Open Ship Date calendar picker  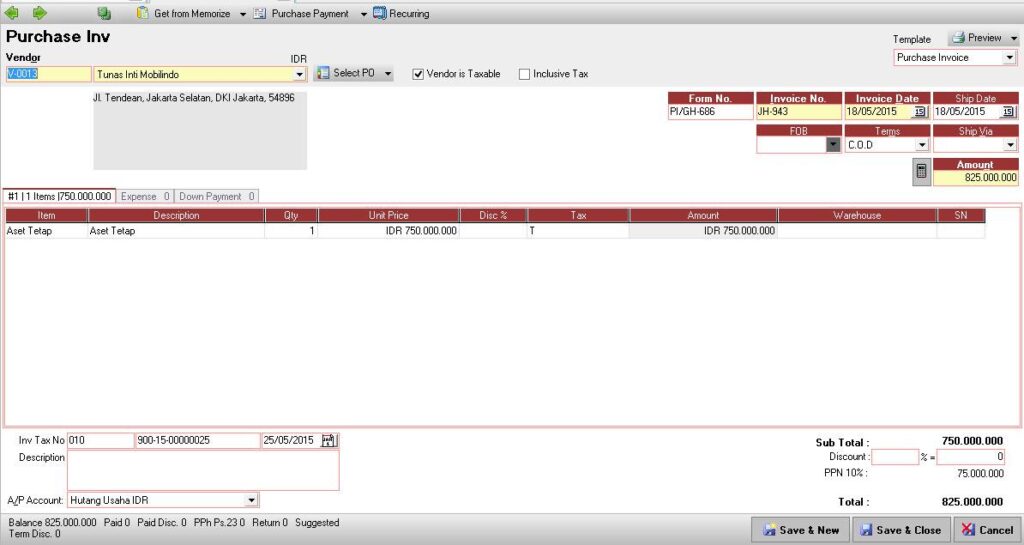tap(1008, 112)
